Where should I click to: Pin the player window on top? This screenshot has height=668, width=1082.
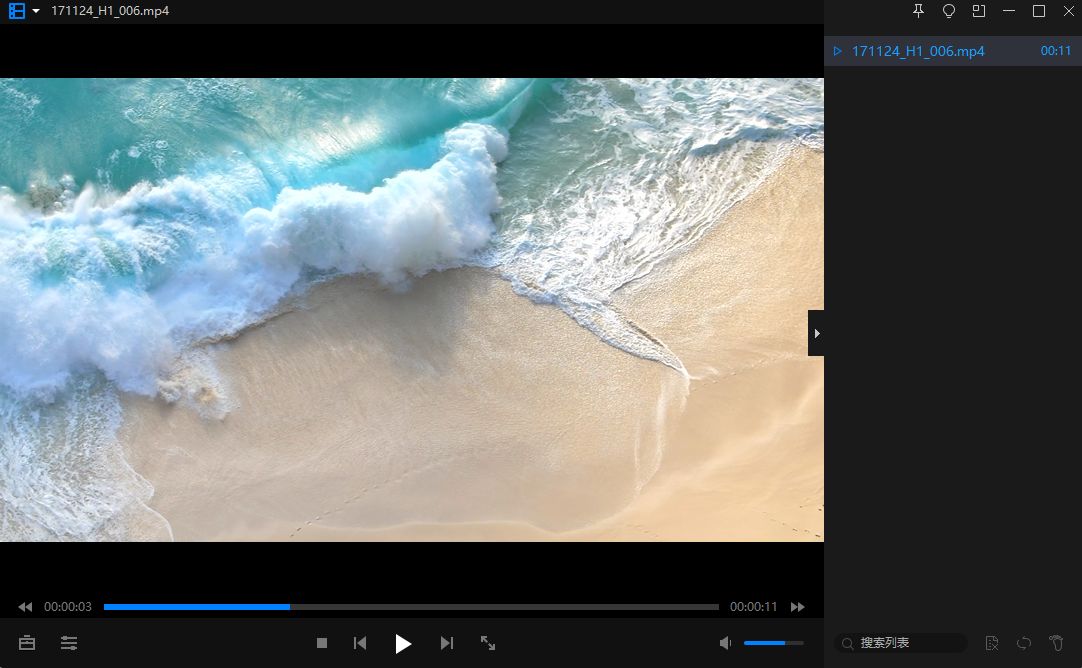click(x=919, y=11)
